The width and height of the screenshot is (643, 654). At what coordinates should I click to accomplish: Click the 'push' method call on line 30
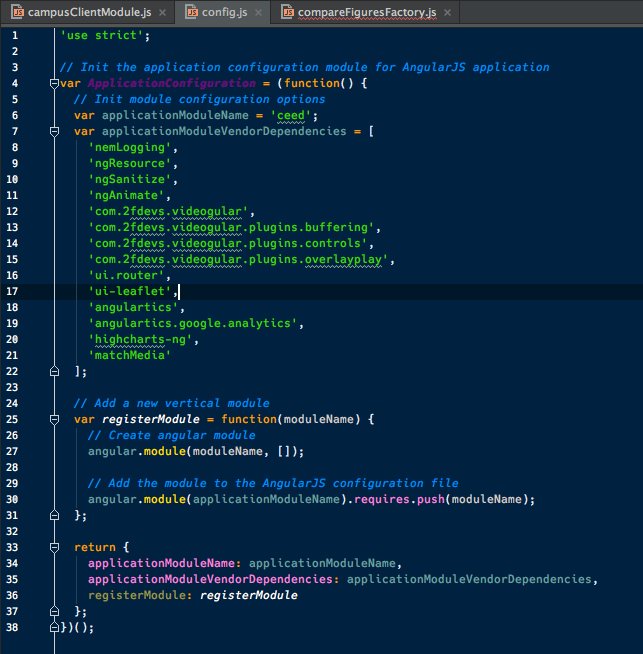point(431,499)
